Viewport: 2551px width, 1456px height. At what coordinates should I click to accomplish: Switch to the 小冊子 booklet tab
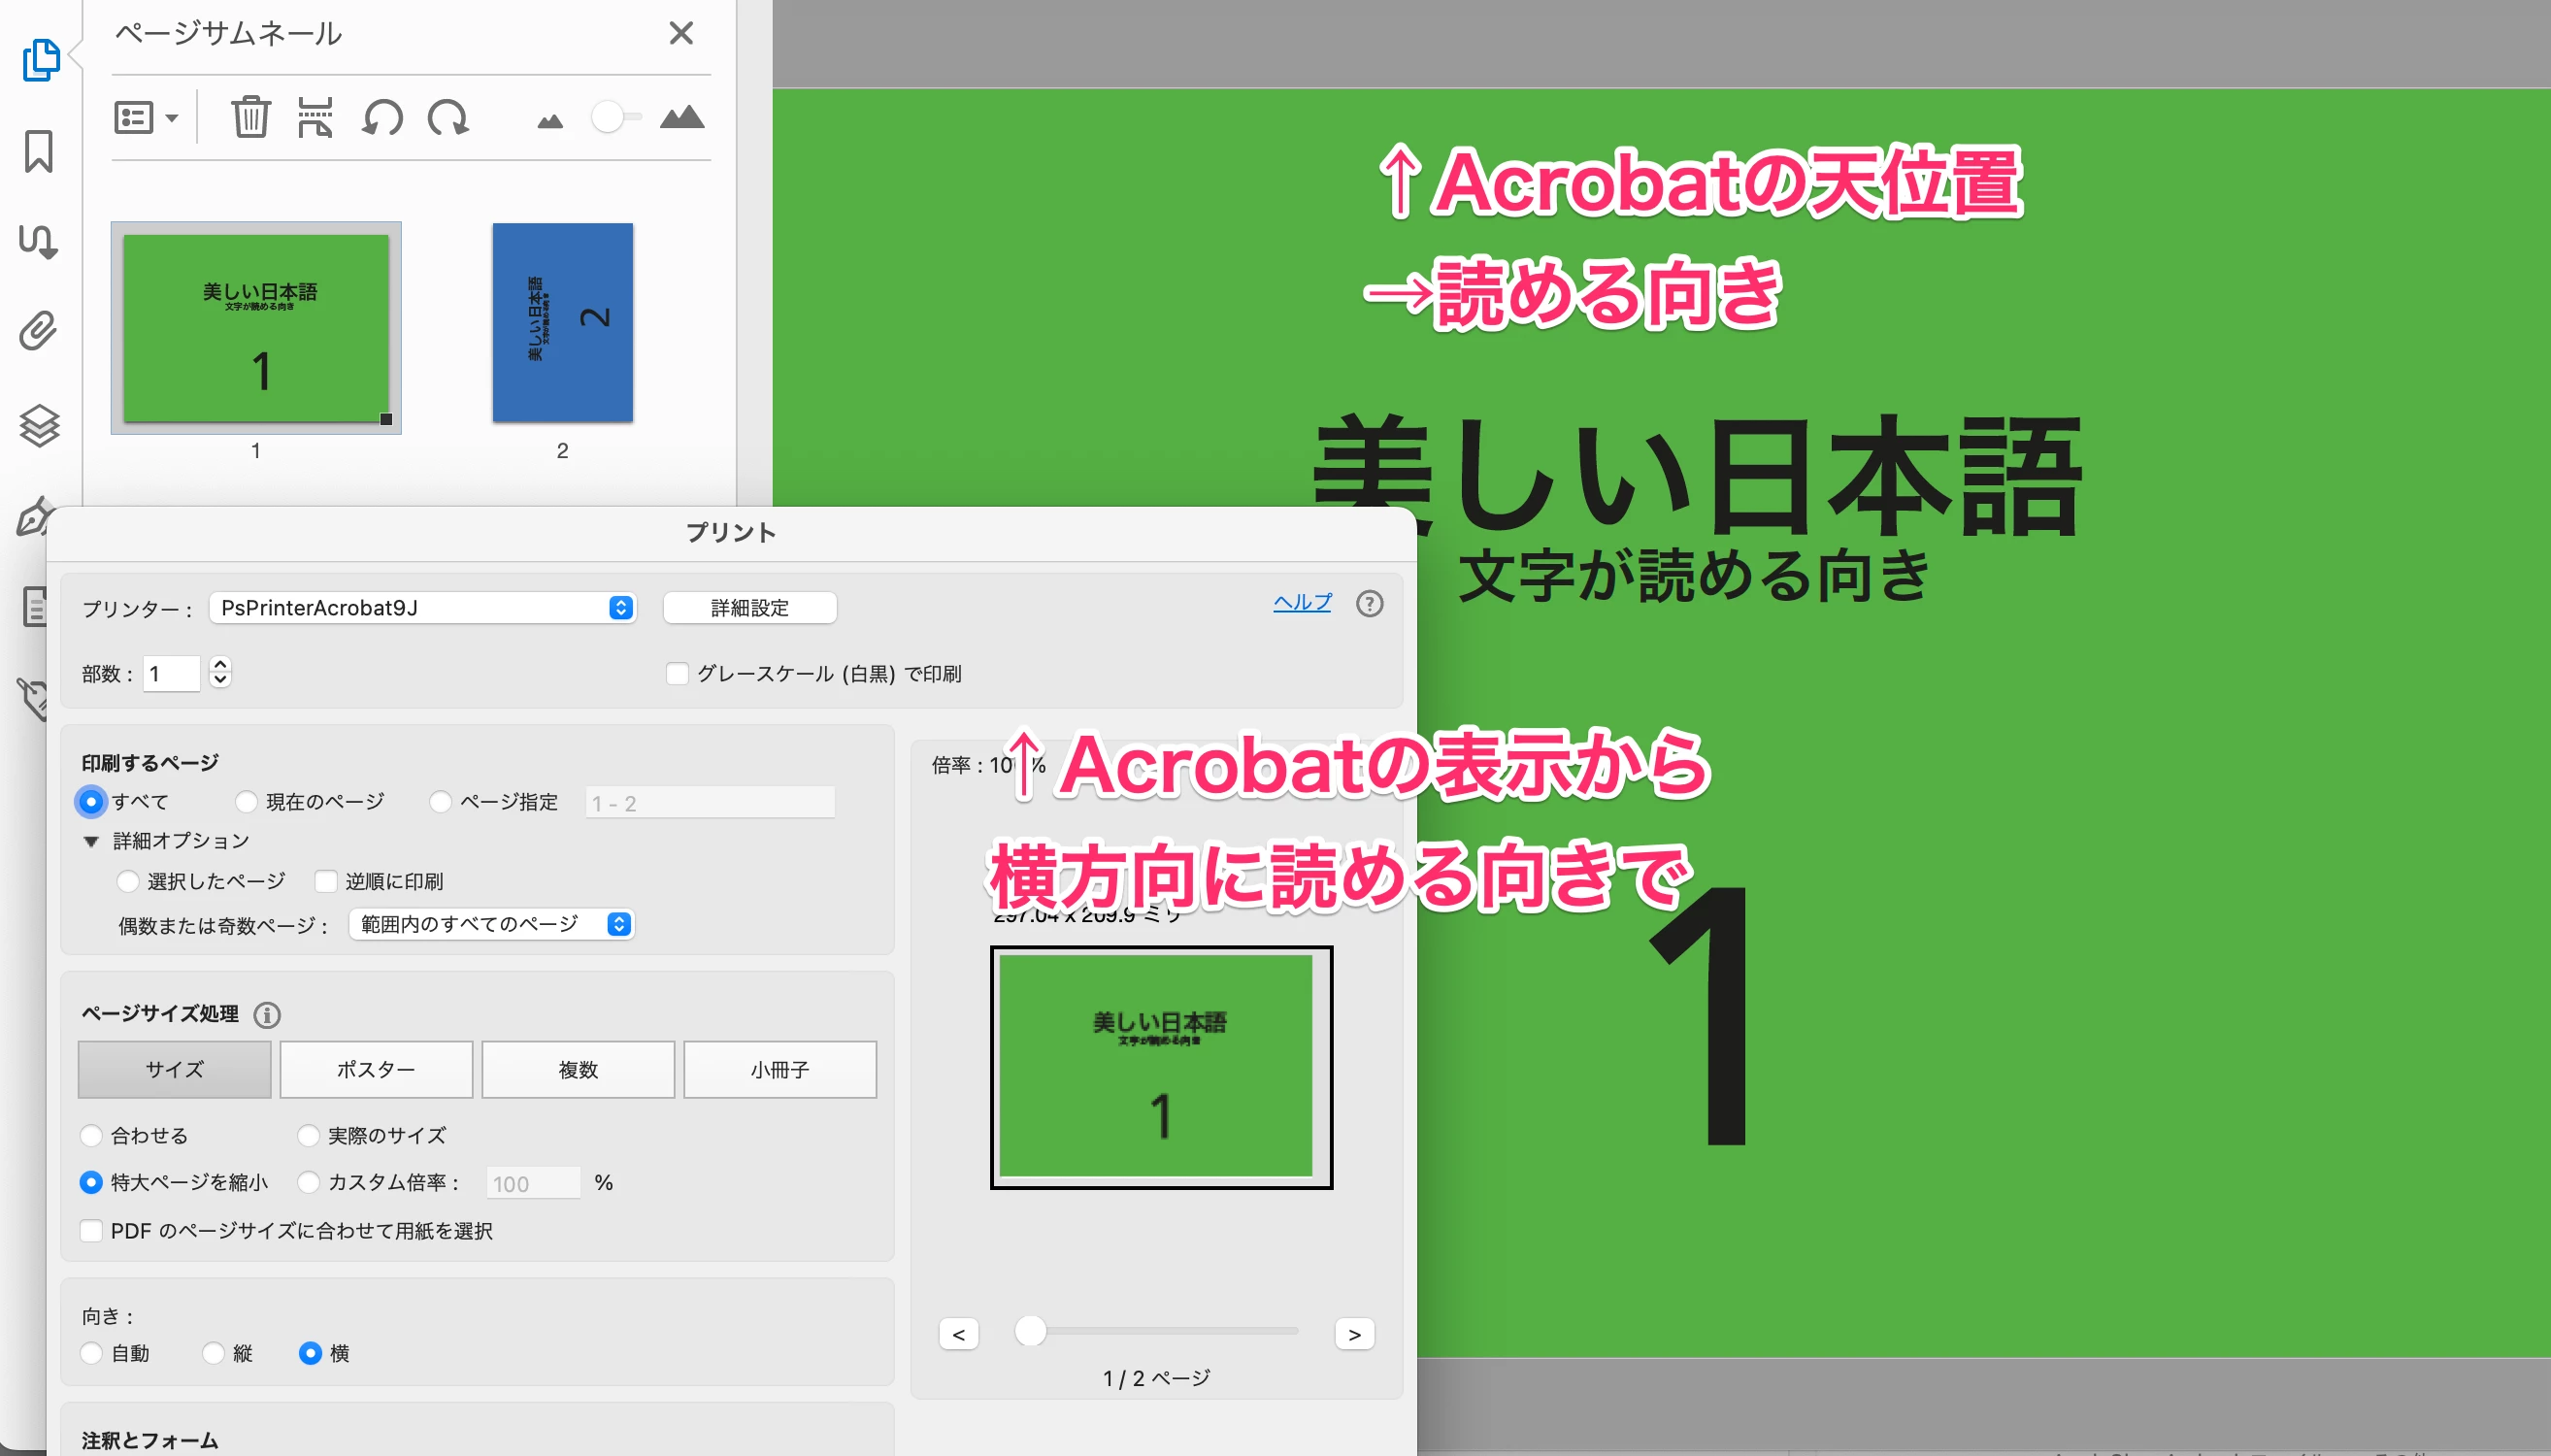779,1069
